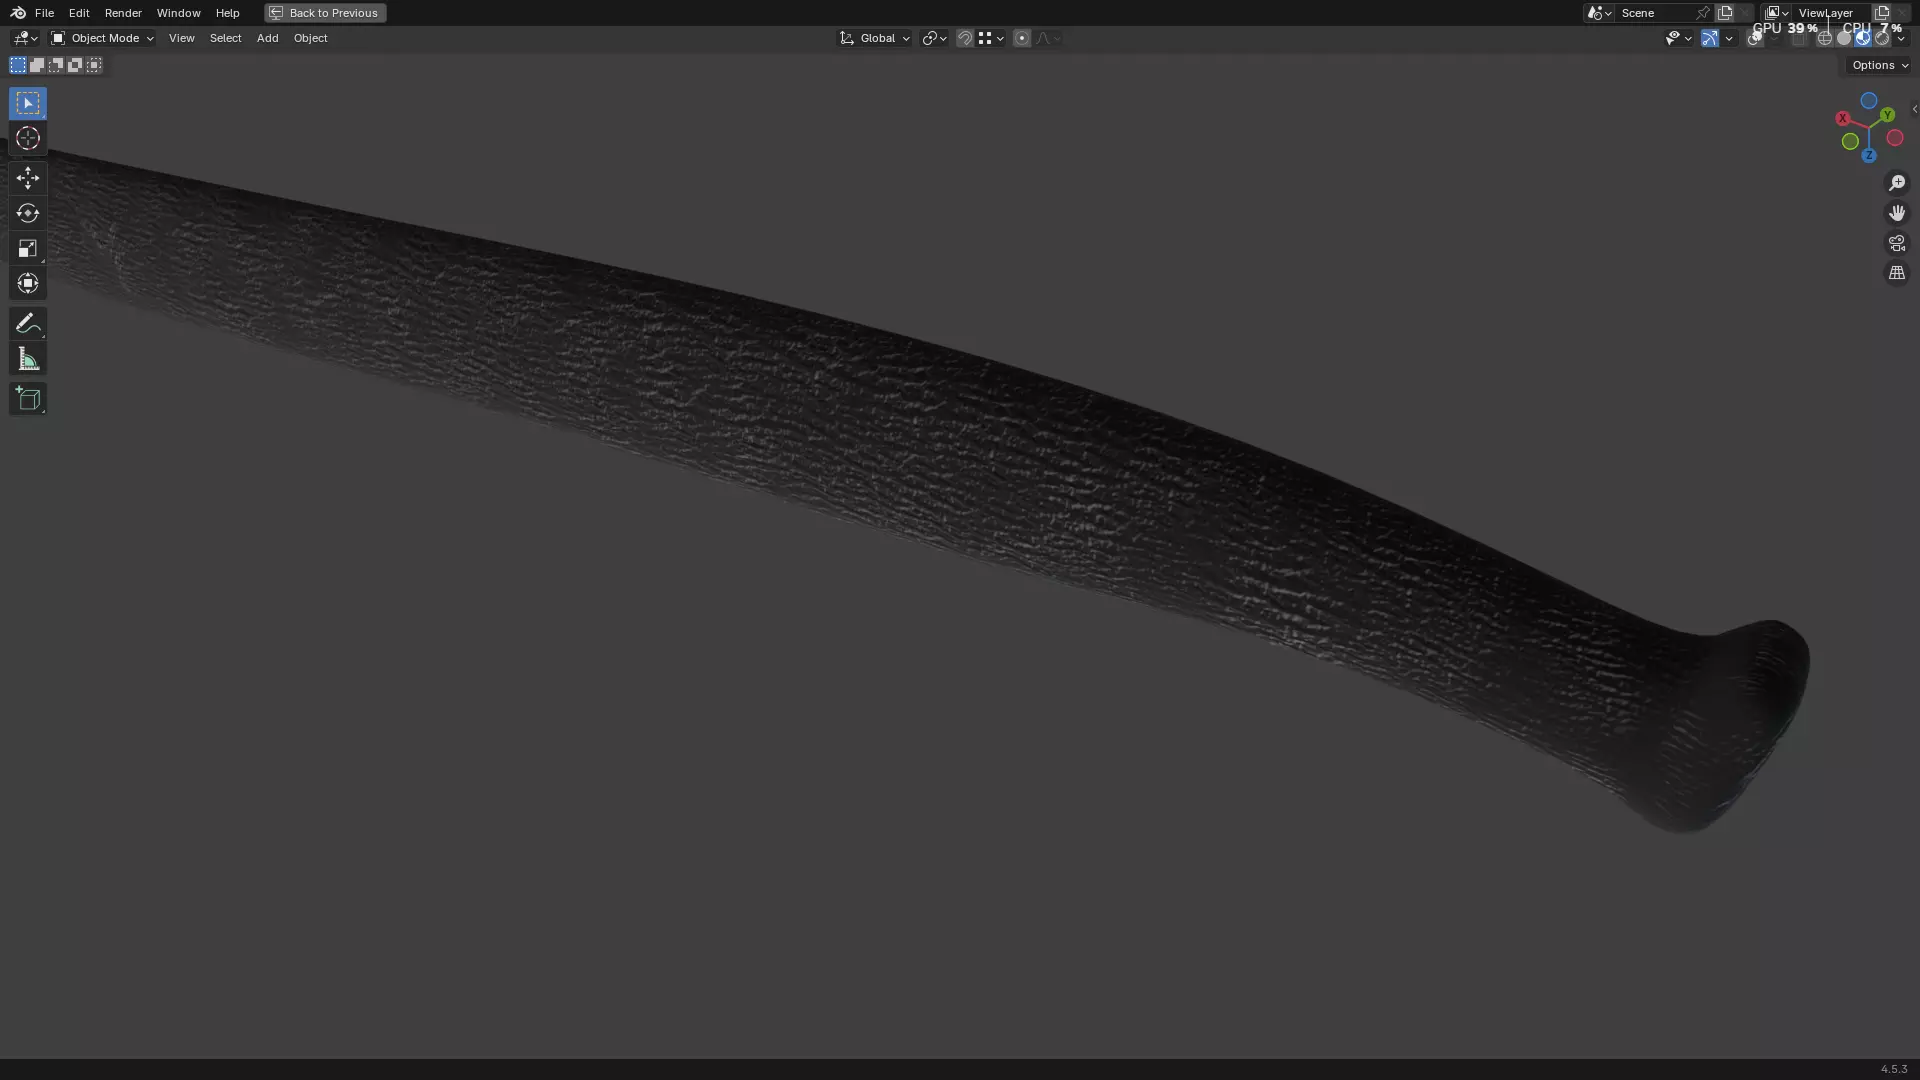
Task: Open the Render menu
Action: [123, 13]
